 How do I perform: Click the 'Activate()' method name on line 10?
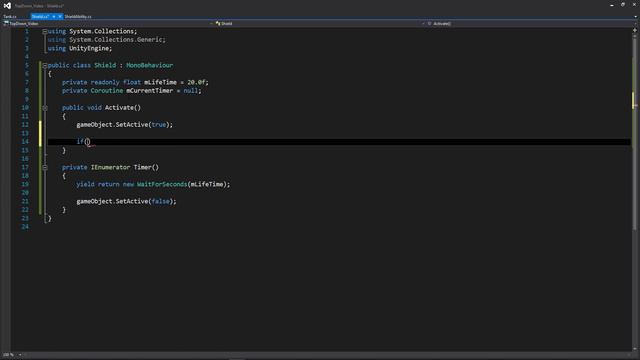(x=122, y=108)
